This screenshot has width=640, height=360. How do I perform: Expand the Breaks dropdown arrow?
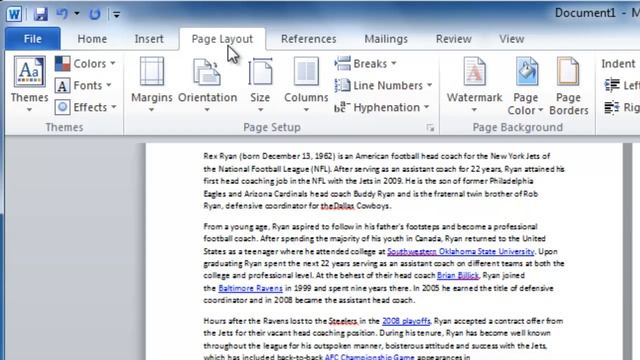click(x=393, y=64)
